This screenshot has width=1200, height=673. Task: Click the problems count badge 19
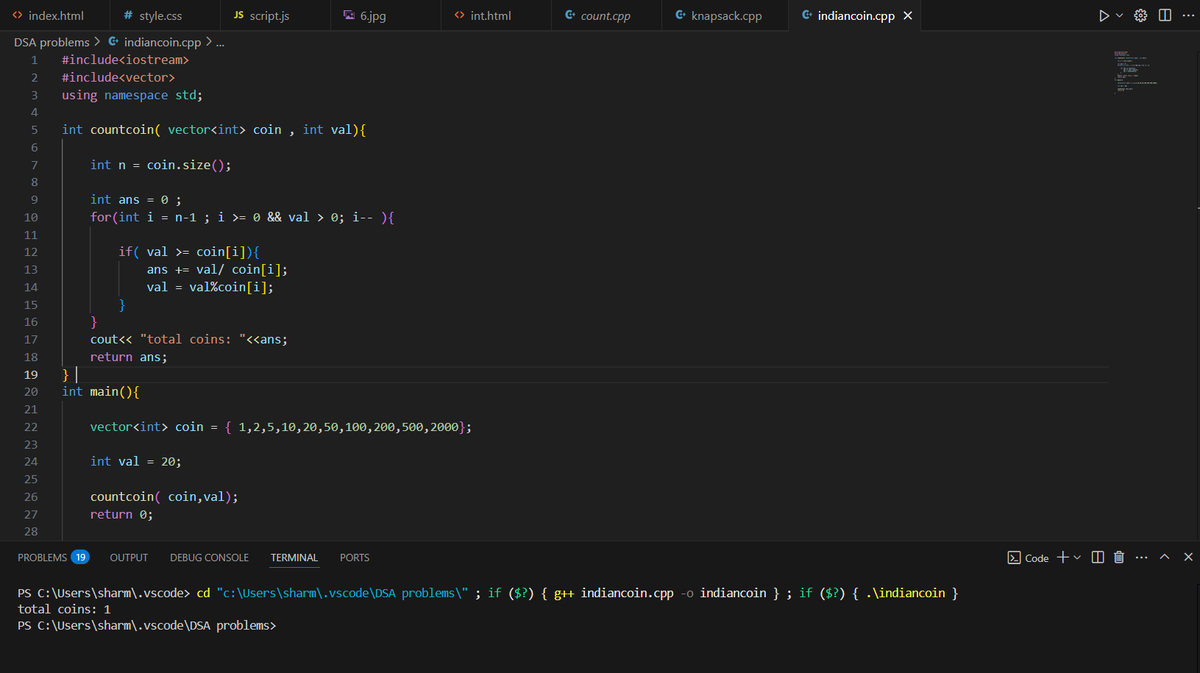click(x=80, y=557)
